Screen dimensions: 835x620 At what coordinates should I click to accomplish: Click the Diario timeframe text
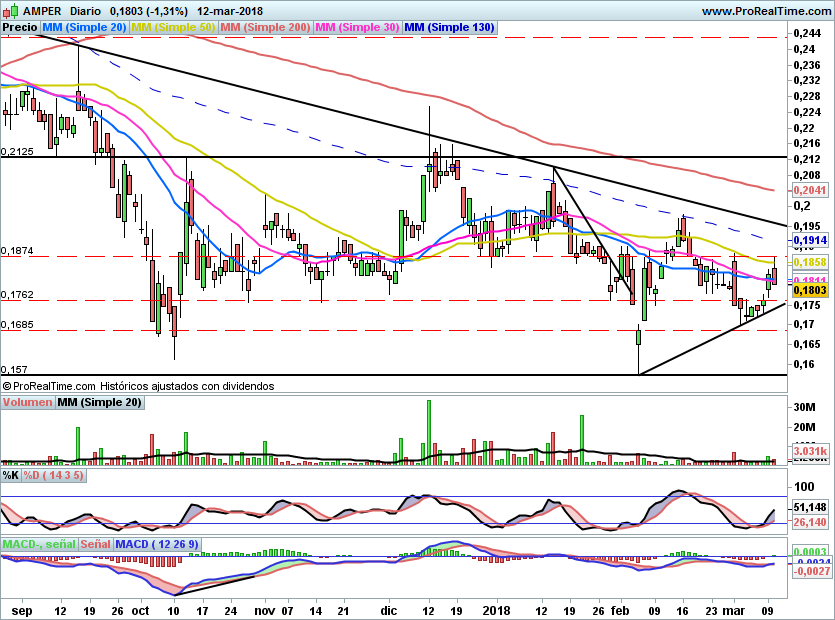click(x=85, y=11)
